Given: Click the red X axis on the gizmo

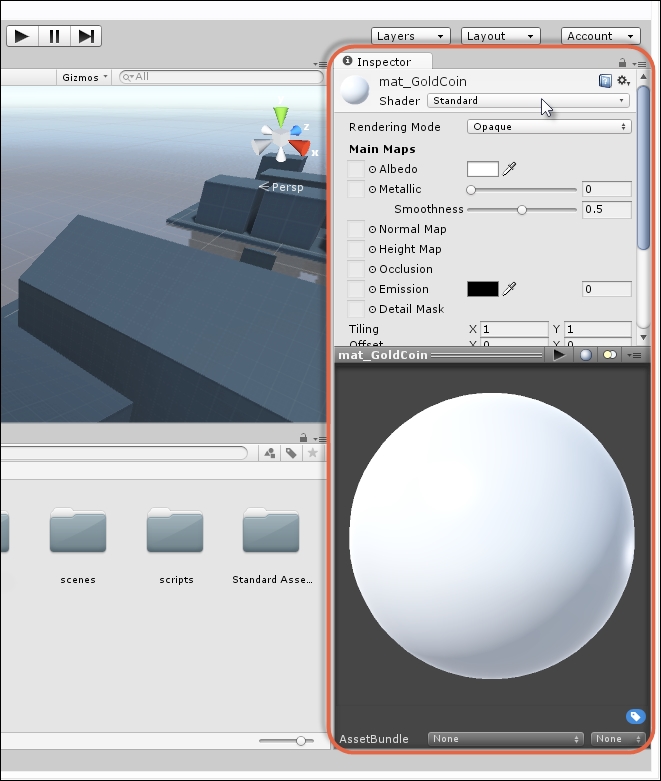Looking at the screenshot, I should 300,148.
